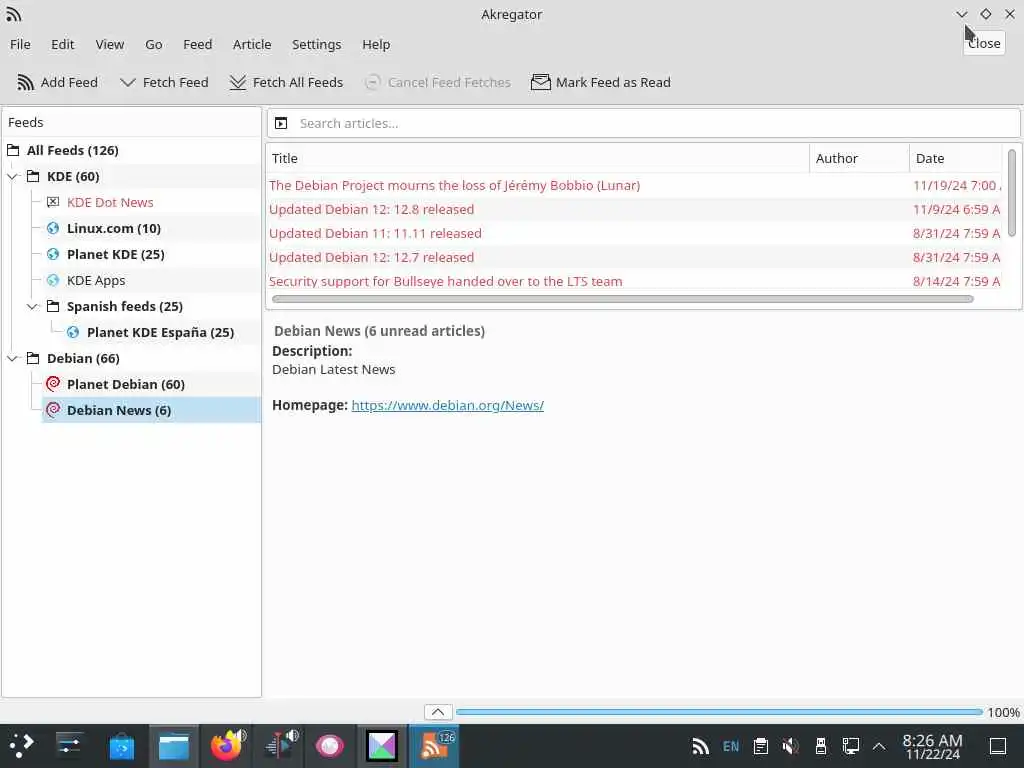Collapse the KDE folder in feed tree
Viewport: 1024px width, 768px height.
tap(12, 176)
